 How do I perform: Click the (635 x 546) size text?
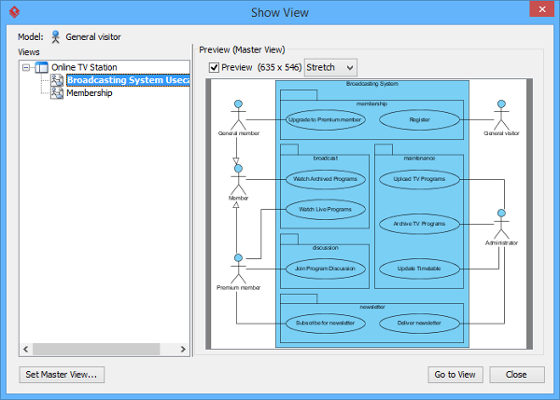coord(279,67)
